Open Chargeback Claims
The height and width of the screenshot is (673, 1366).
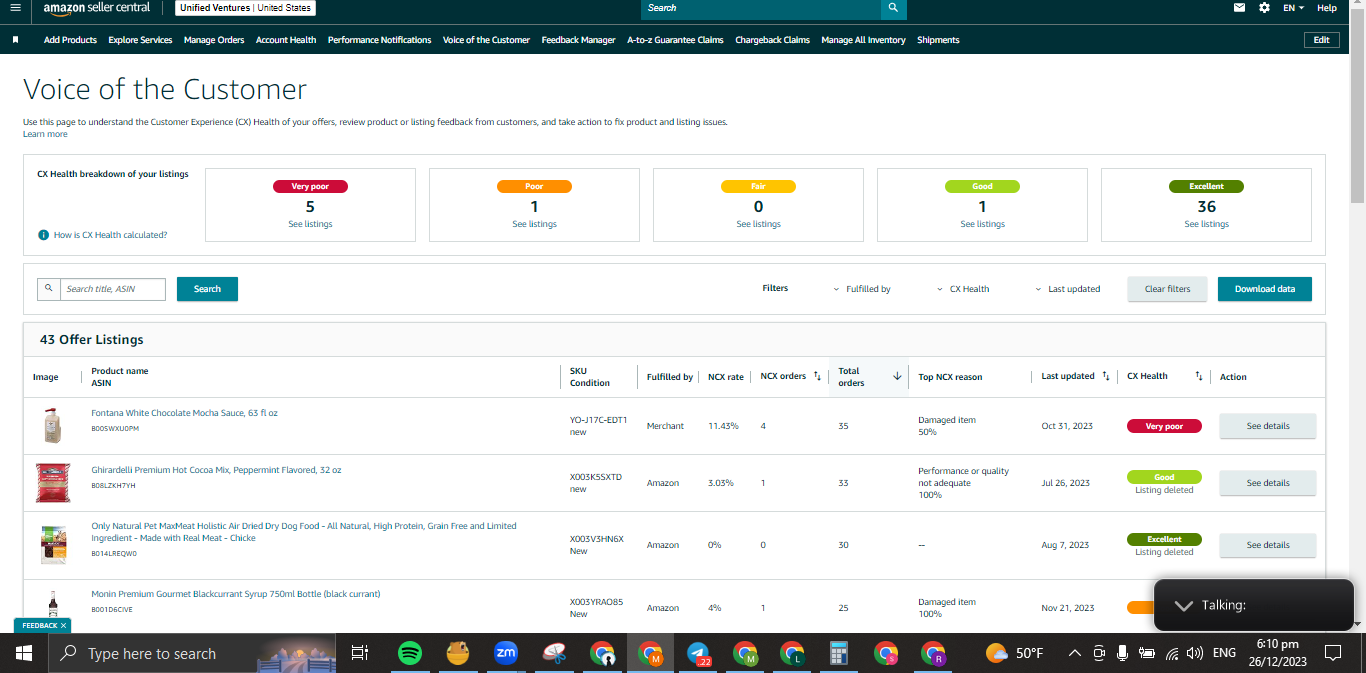772,40
